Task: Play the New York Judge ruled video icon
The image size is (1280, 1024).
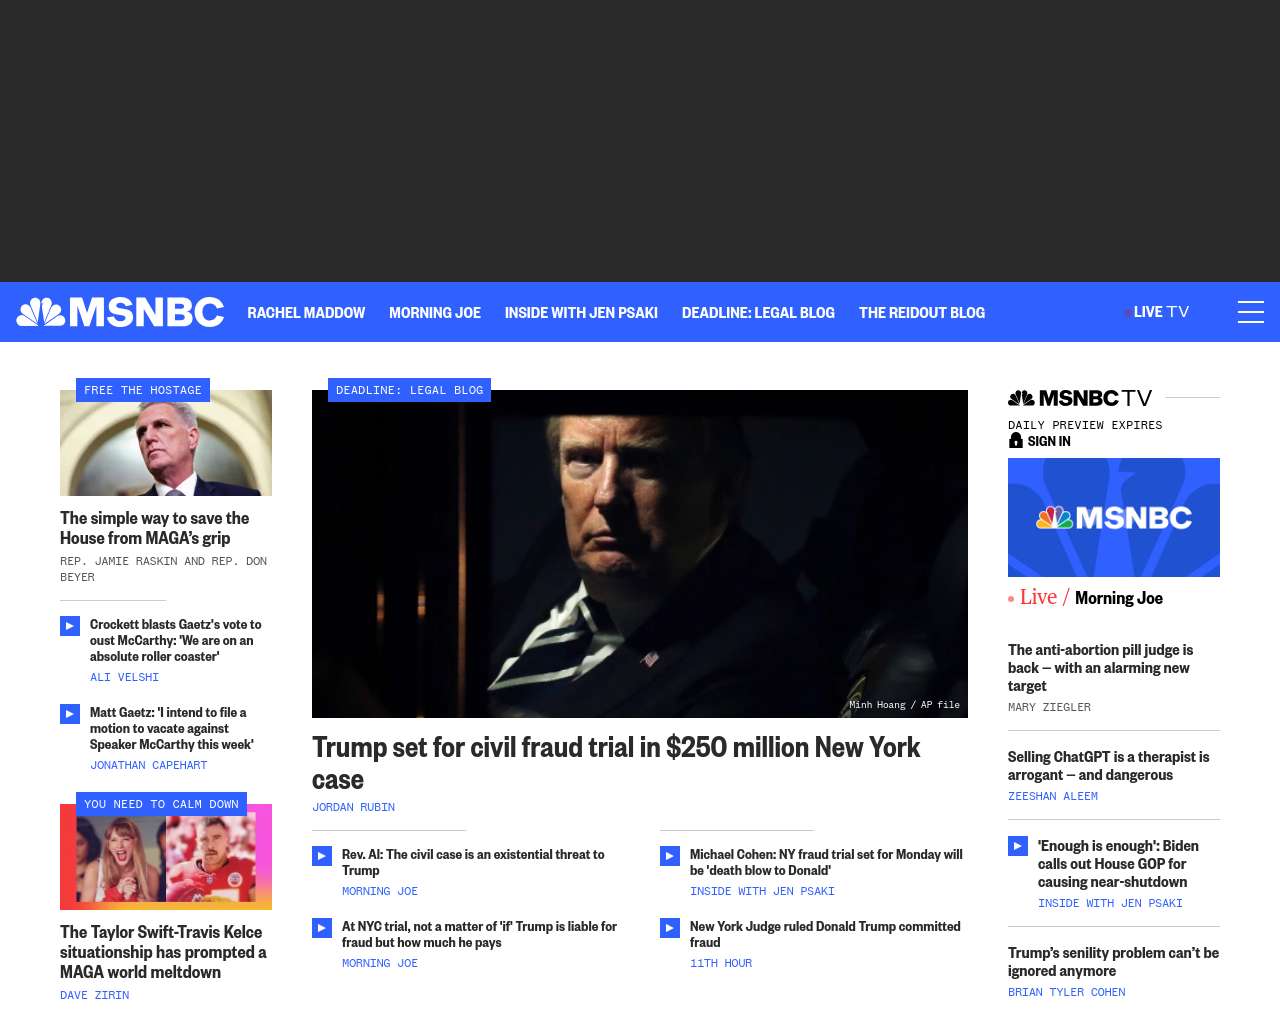Action: (670, 928)
